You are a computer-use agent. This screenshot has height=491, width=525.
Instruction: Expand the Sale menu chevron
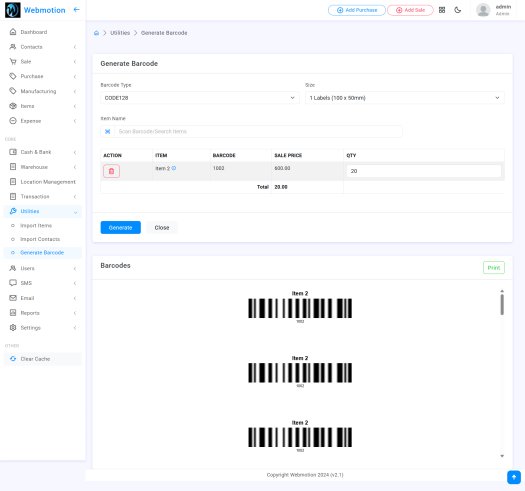pyautogui.click(x=75, y=62)
